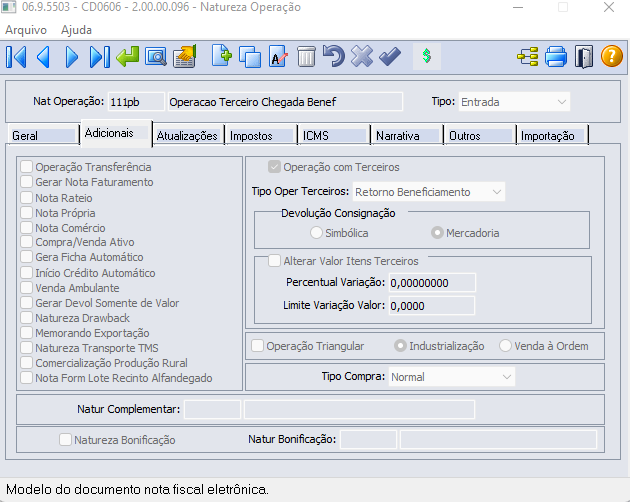Print using the printer icon
This screenshot has width=630, height=502.
[x=556, y=57]
